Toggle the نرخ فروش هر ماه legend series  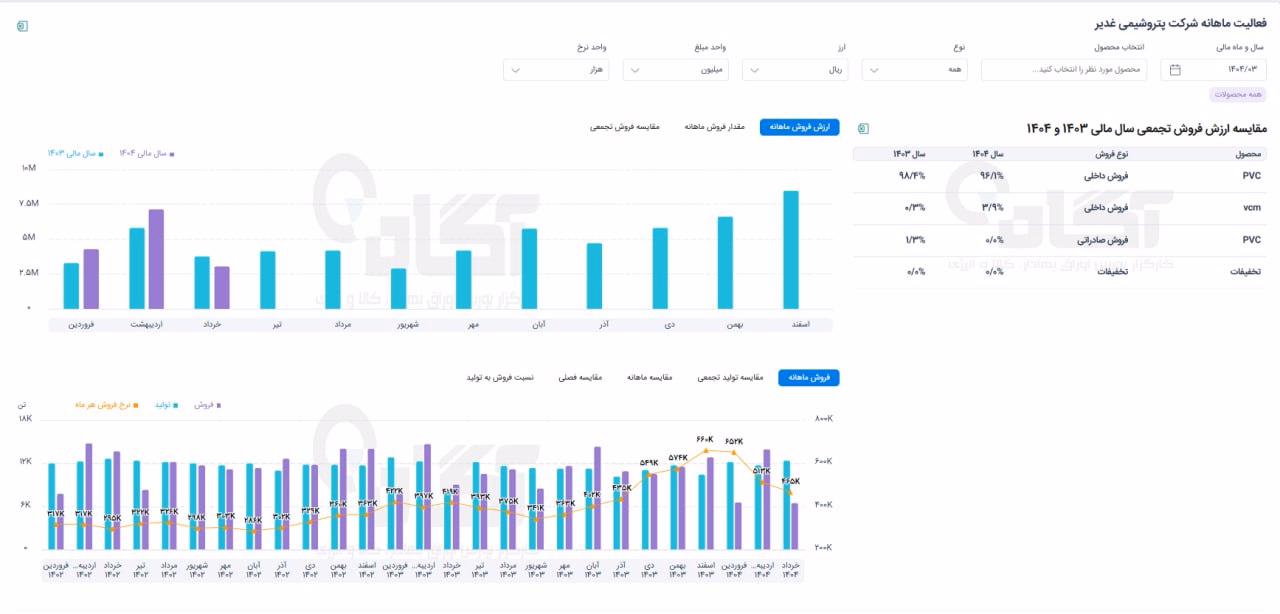click(x=105, y=405)
